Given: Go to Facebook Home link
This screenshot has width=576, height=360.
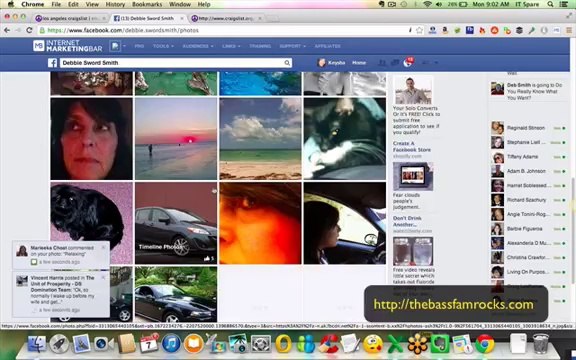Looking at the screenshot, I should 359,63.
